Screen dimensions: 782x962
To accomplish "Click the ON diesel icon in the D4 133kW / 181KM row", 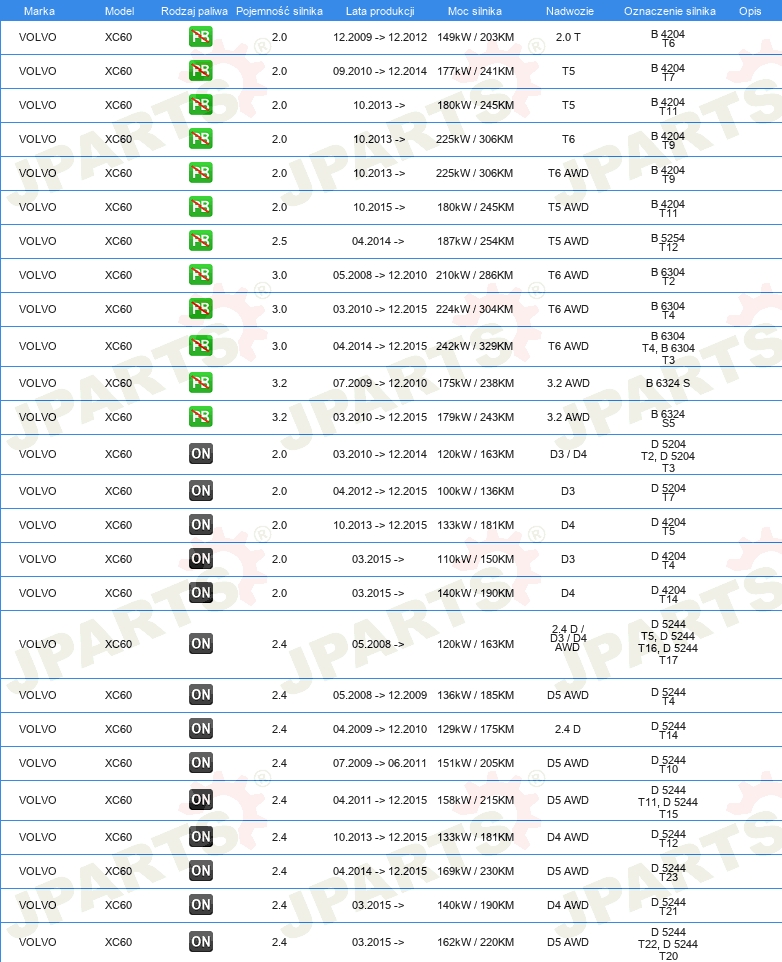I will pyautogui.click(x=201, y=525).
